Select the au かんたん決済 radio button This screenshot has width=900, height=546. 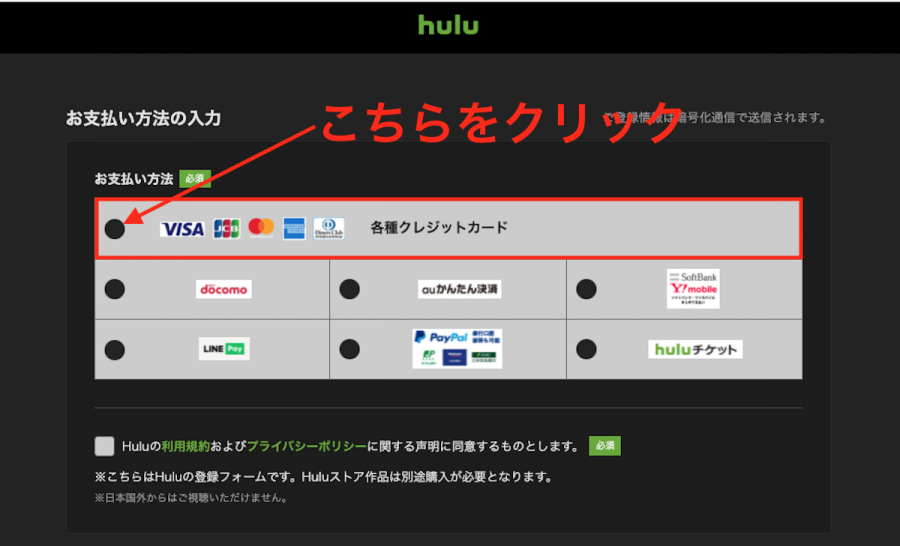(x=350, y=289)
